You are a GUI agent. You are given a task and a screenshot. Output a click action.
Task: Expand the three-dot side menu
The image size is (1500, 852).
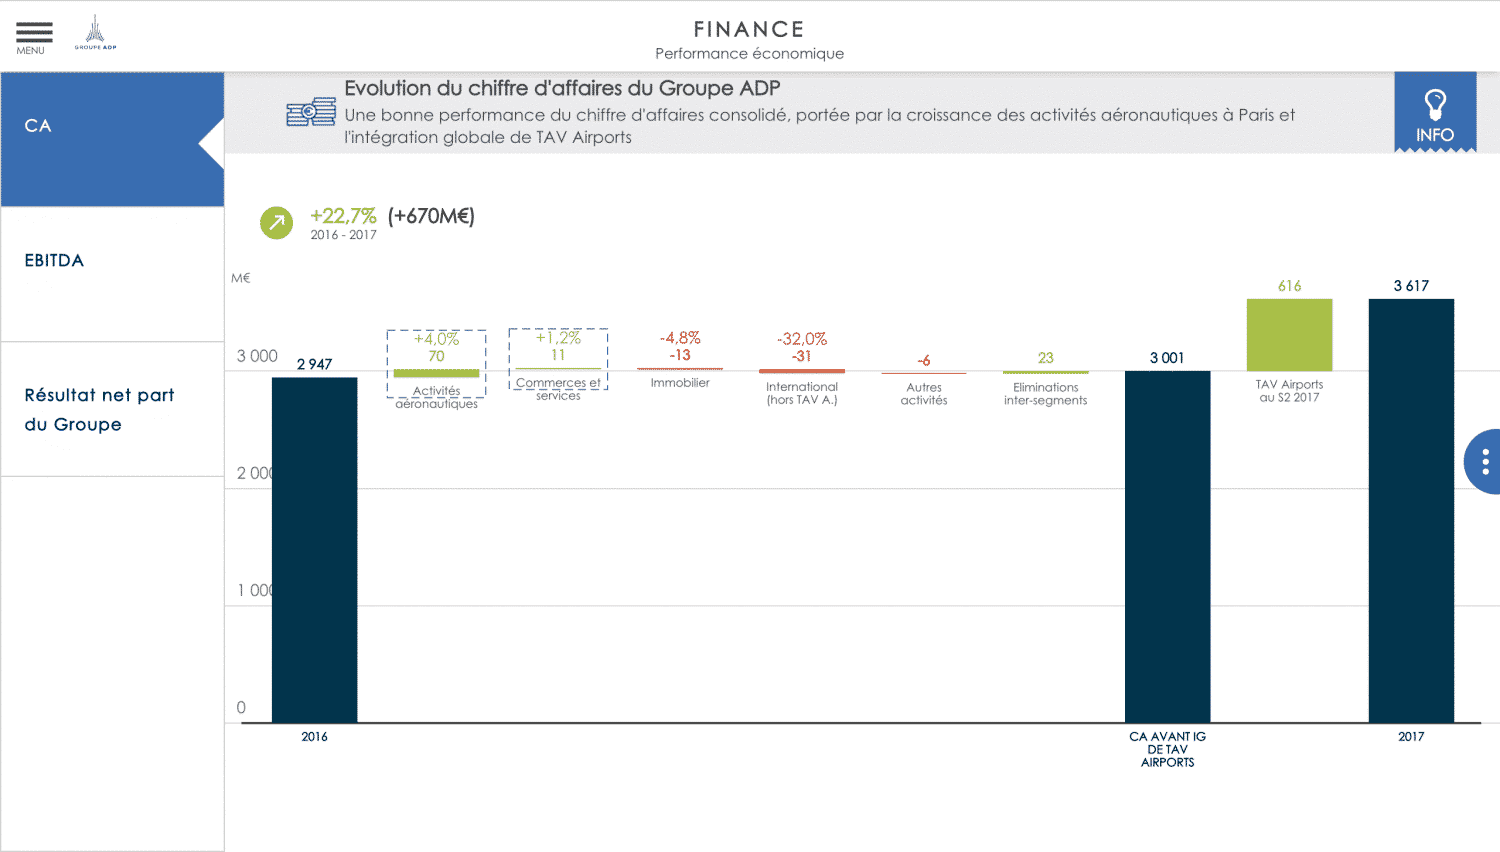(x=1484, y=461)
